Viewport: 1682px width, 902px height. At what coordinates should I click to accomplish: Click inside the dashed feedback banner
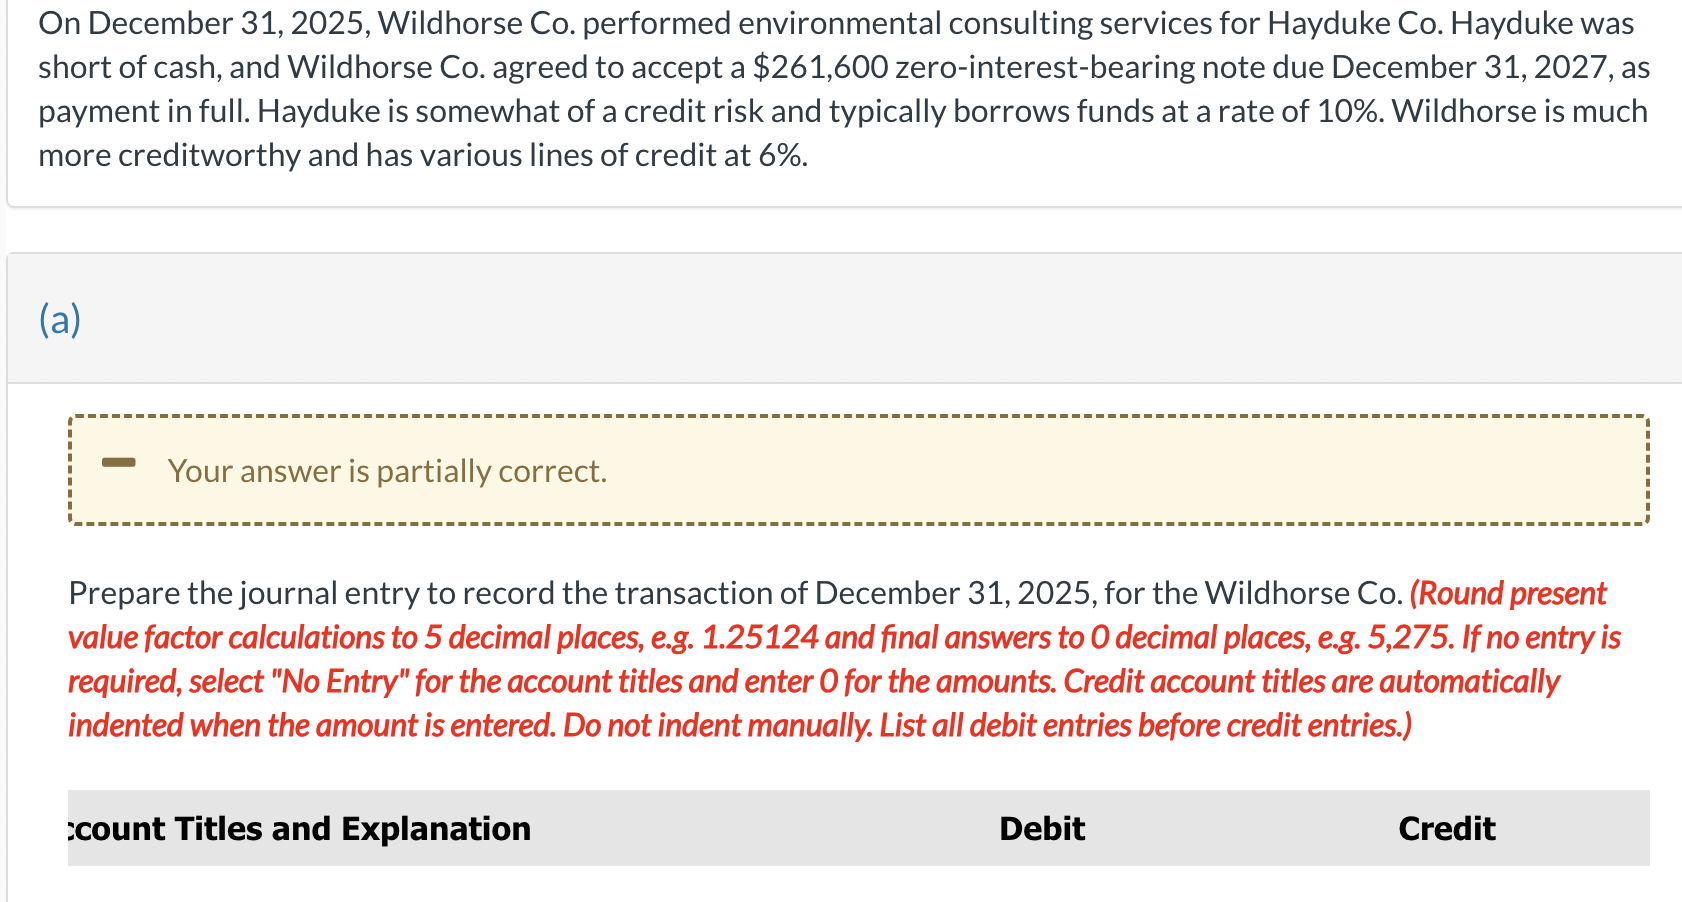860,470
